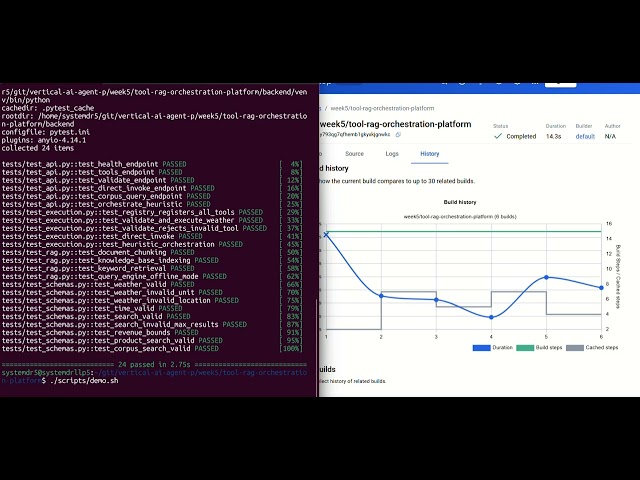The width and height of the screenshot is (640, 480).
Task: Click the 'Build history' chart title
Action: tap(460, 202)
